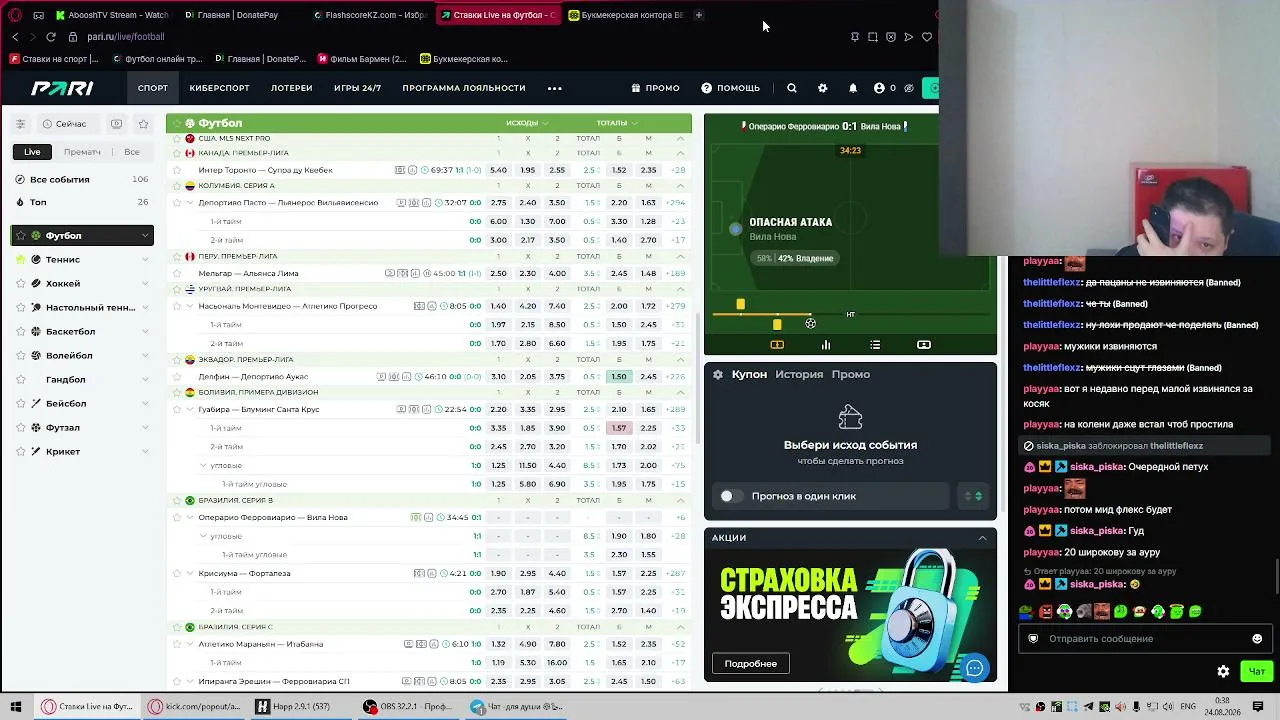Viewport: 1280px width, 720px height.
Task: Collapse Депортиво Пасто match sub-rows
Action: pos(190,203)
